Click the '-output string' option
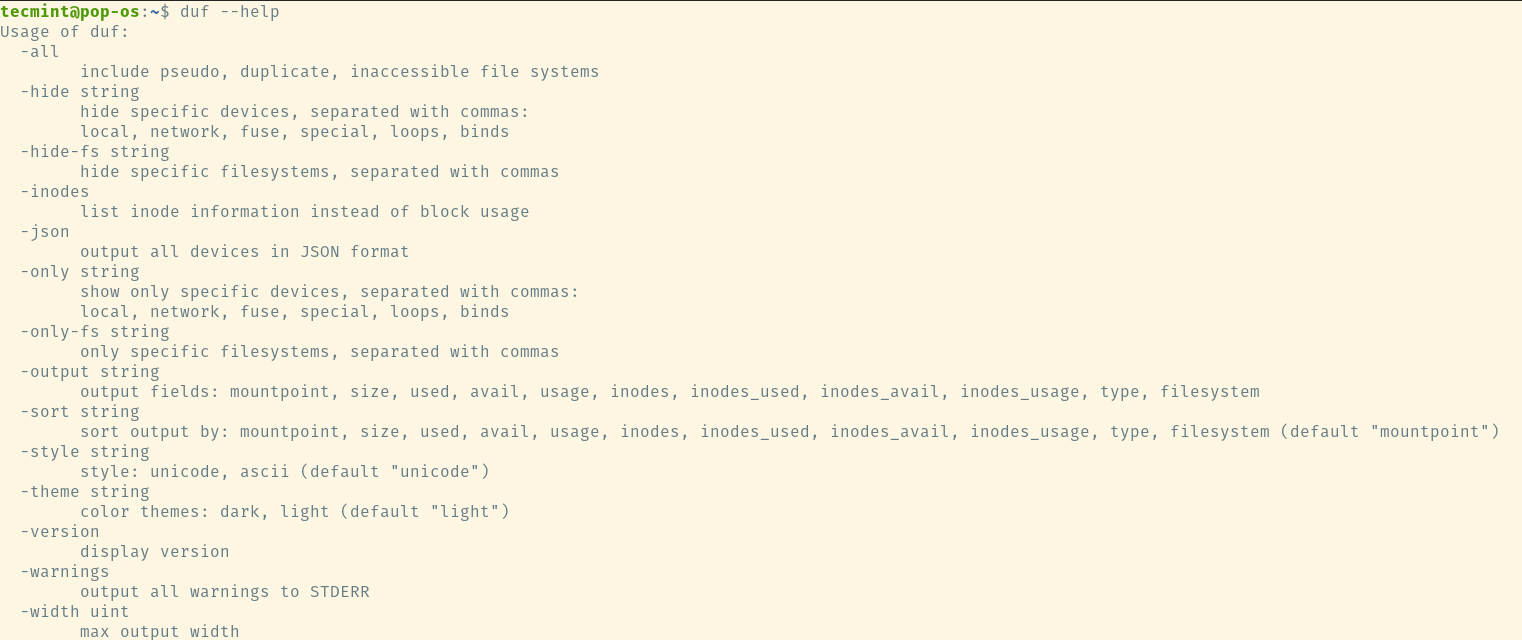The width and height of the screenshot is (1522, 640). pos(90,372)
